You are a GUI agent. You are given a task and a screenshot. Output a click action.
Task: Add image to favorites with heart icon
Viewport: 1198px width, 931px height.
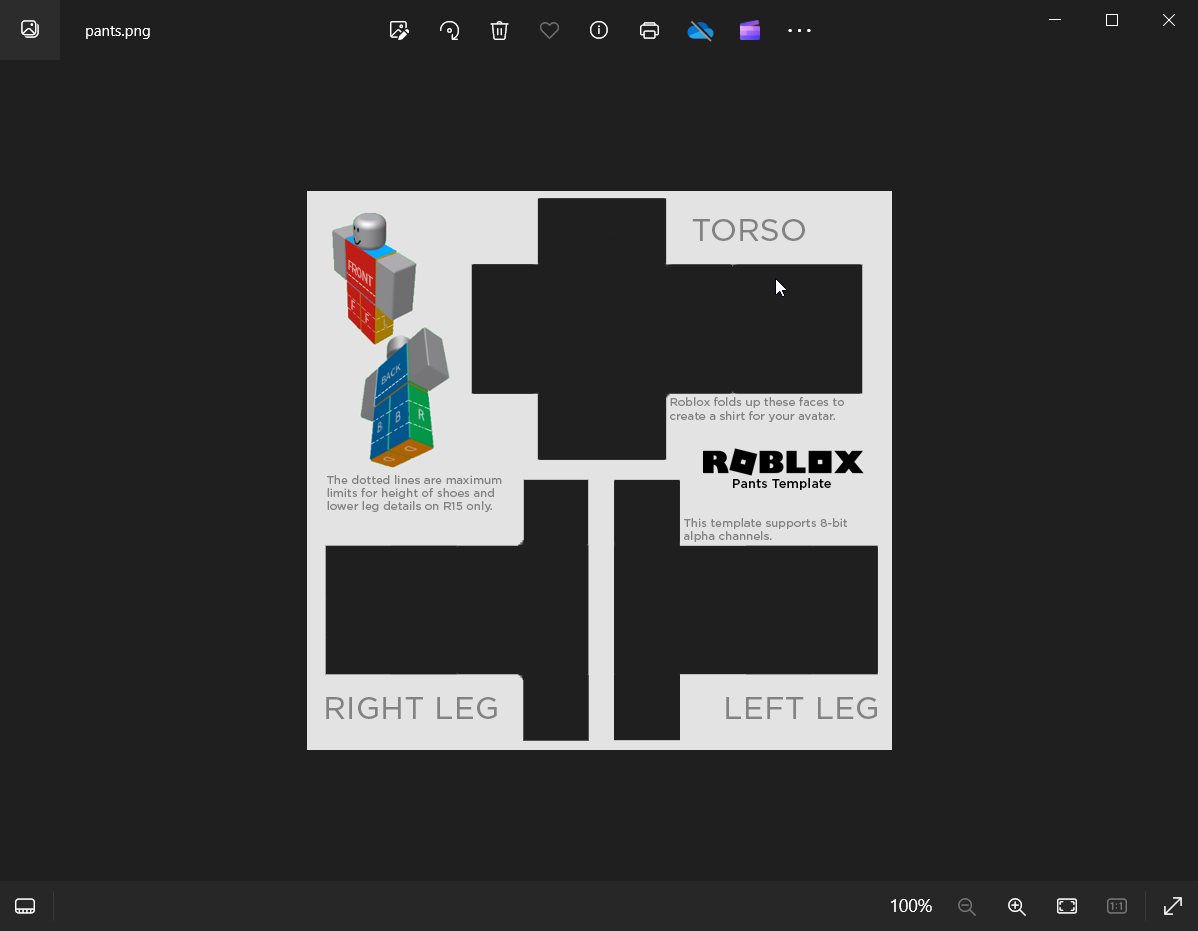(x=549, y=31)
